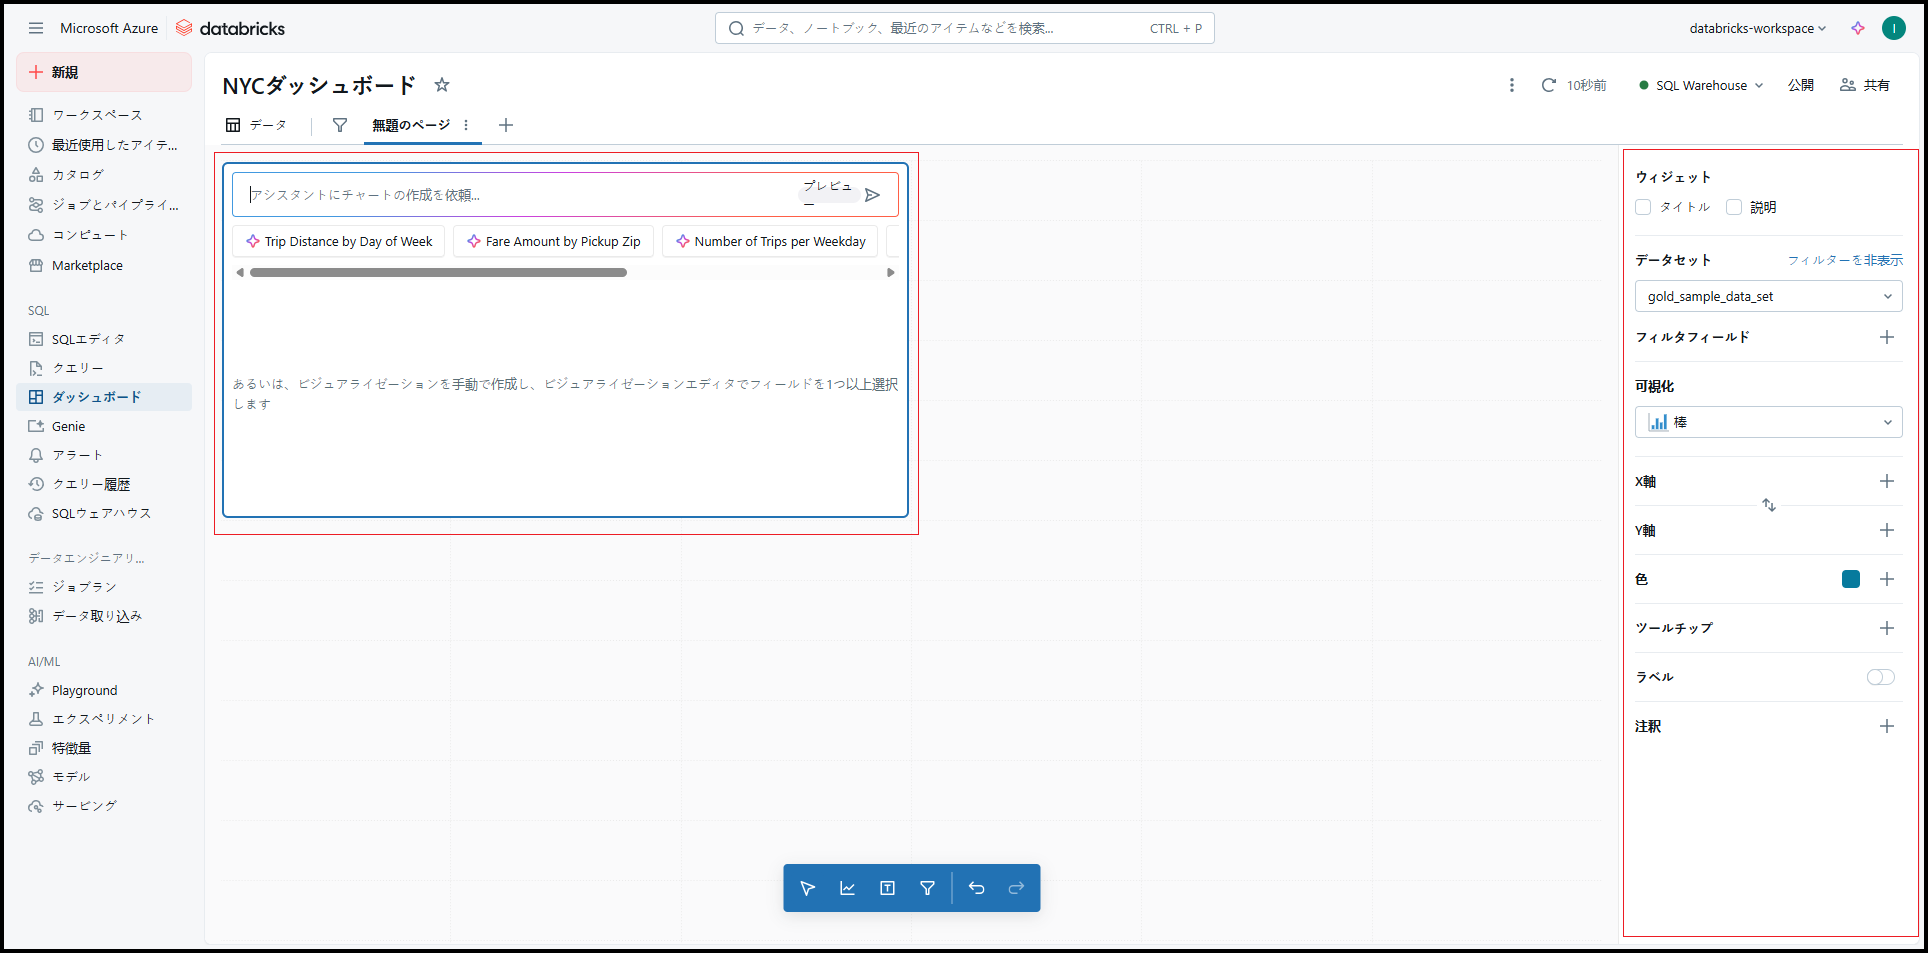Click the 共有 button
Image resolution: width=1928 pixels, height=953 pixels.
(x=1865, y=85)
